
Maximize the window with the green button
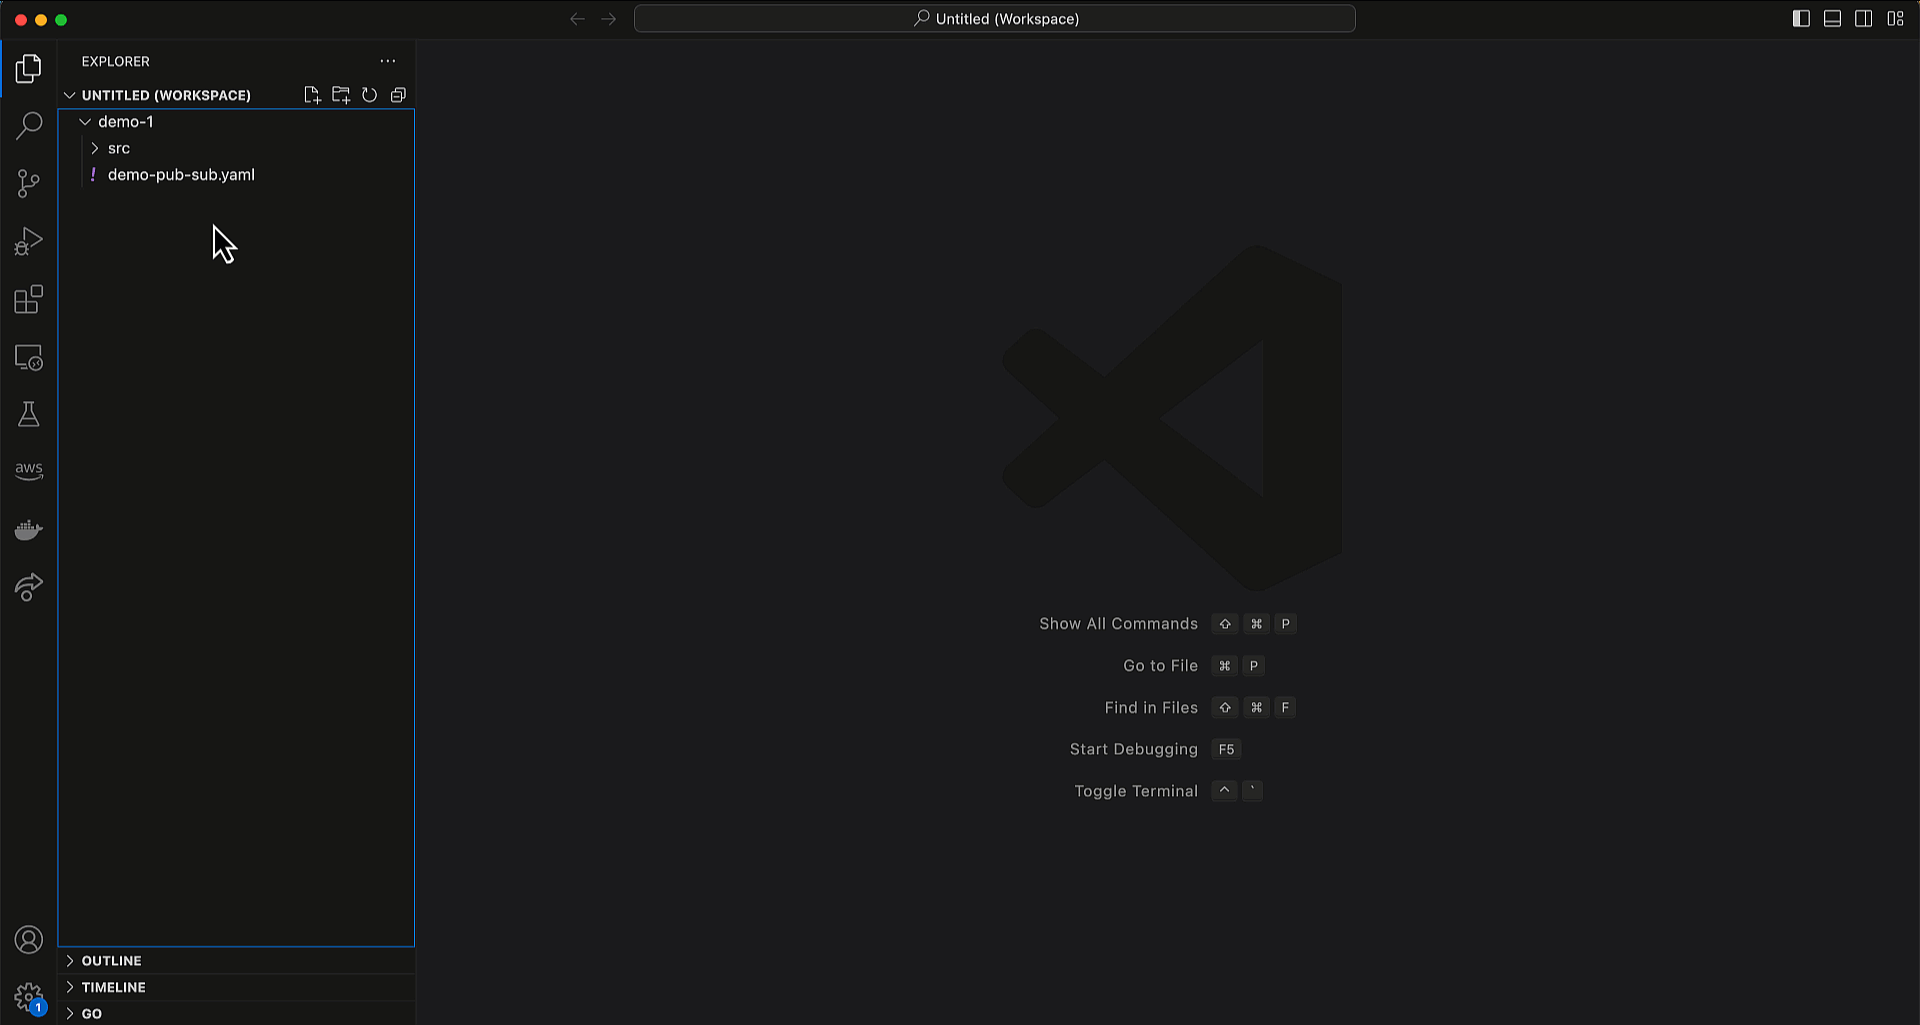[61, 20]
